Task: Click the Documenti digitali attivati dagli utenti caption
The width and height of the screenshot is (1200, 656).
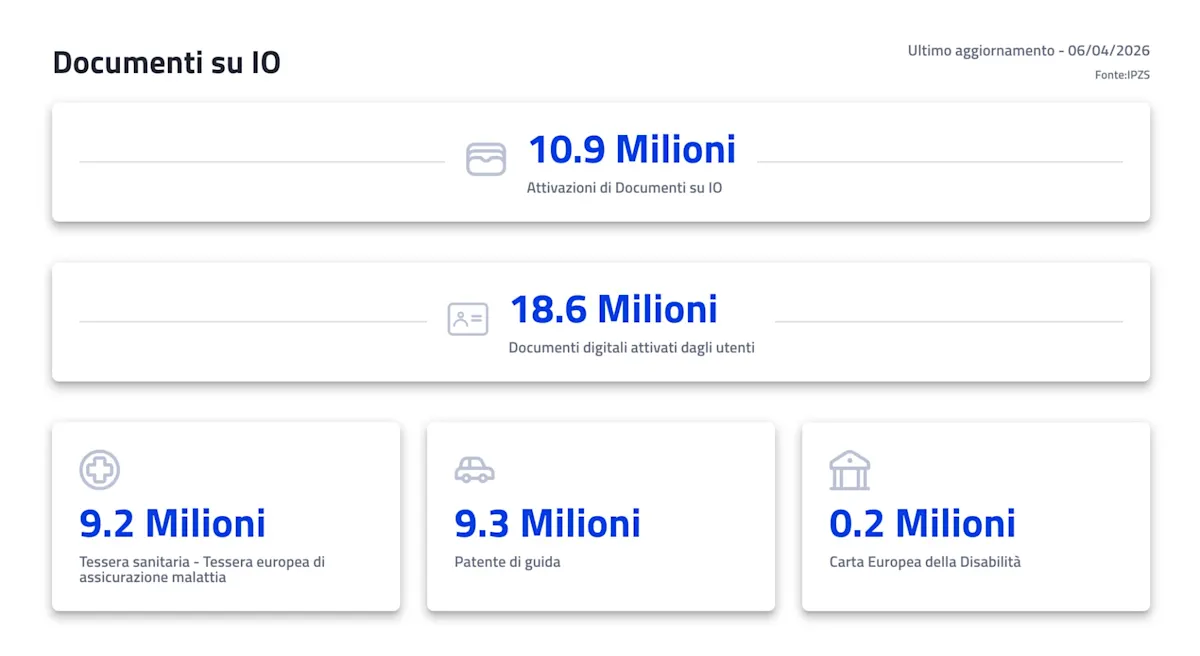Action: (631, 348)
